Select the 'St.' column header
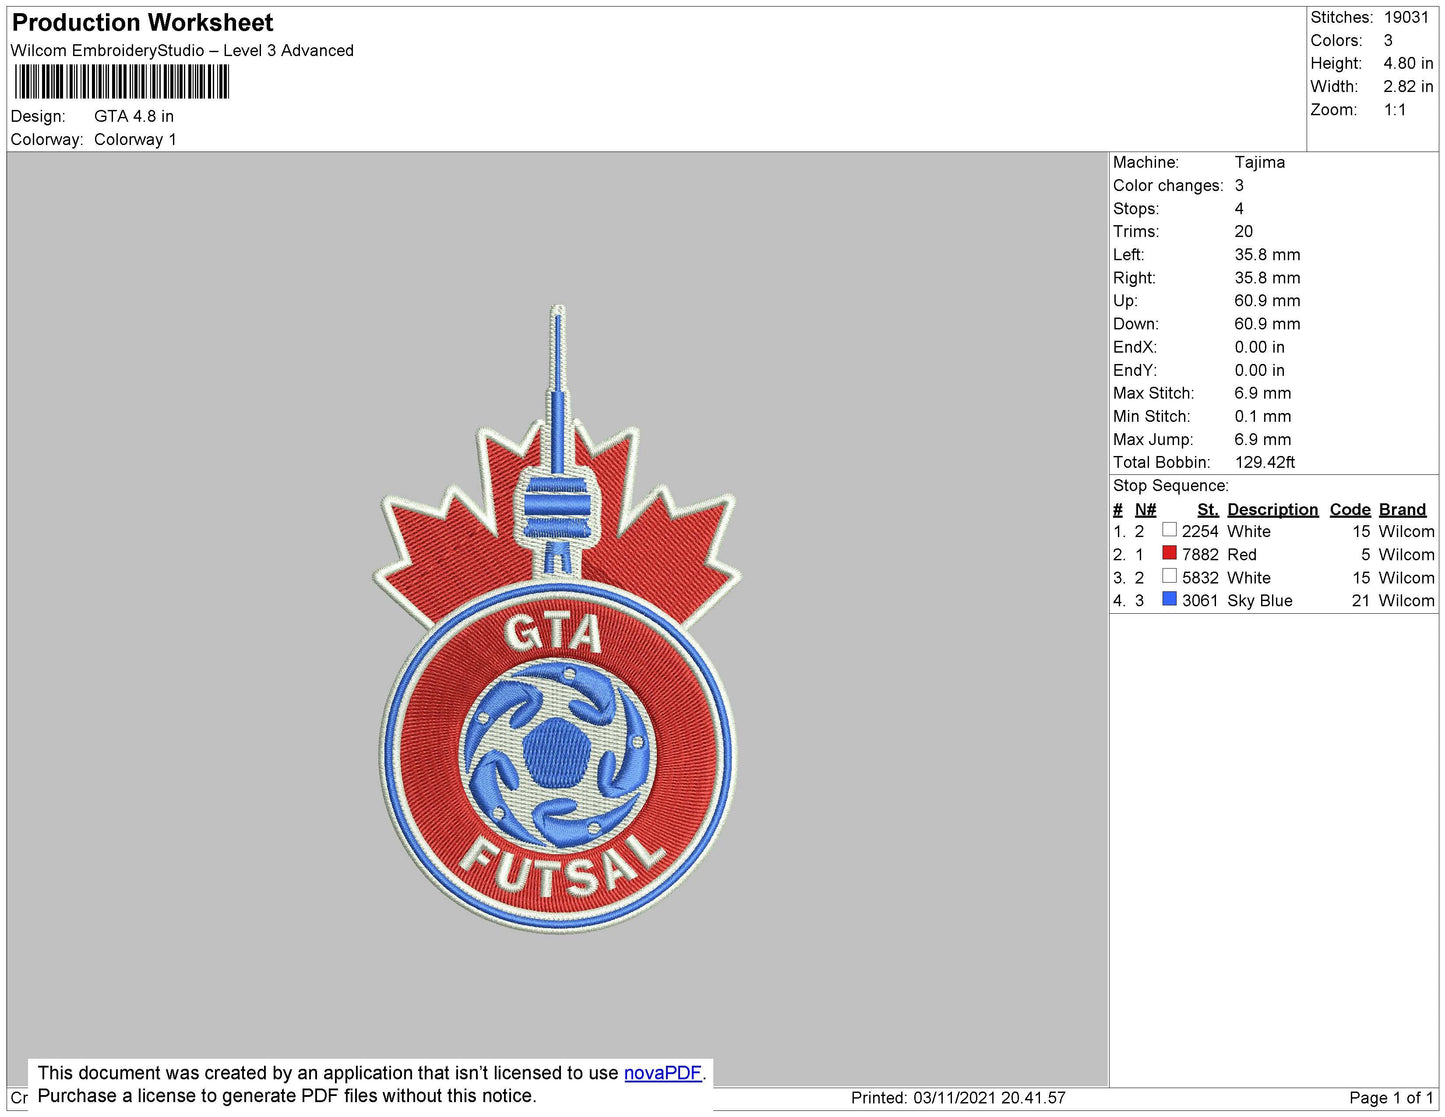Viewport: 1445px width, 1117px height. click(1208, 510)
